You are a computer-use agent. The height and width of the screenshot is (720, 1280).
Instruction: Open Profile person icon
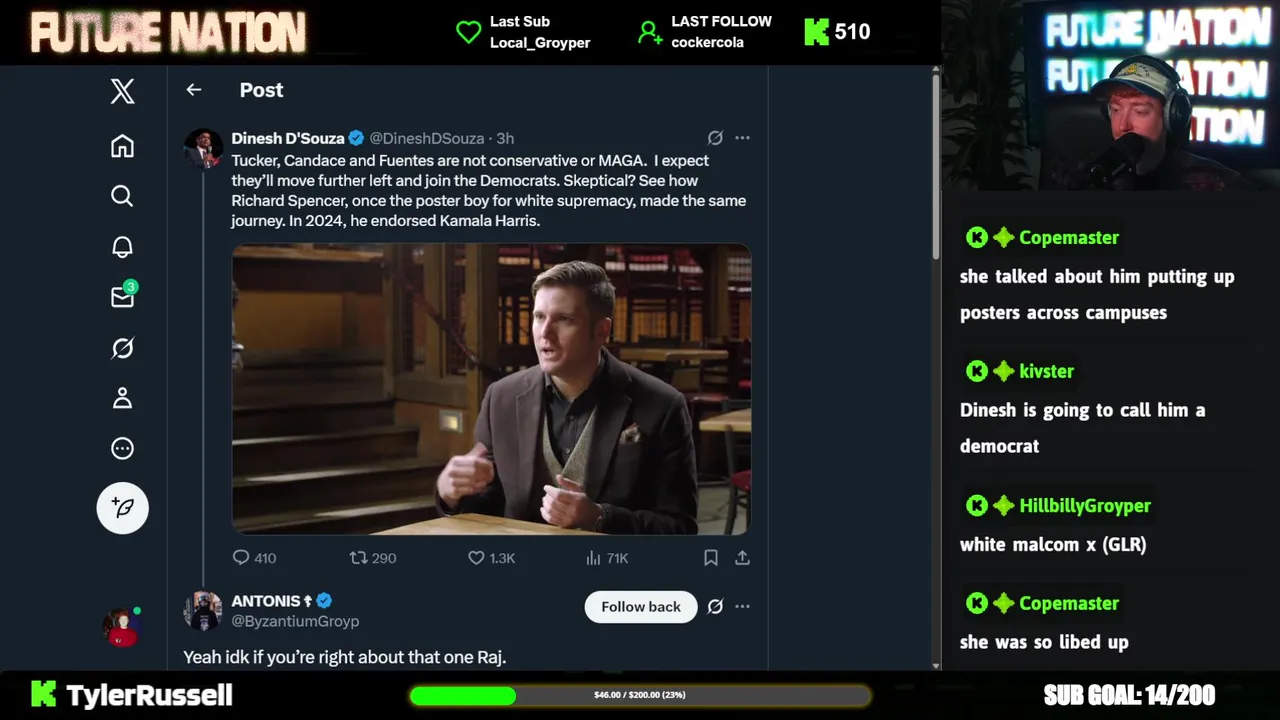tap(122, 398)
